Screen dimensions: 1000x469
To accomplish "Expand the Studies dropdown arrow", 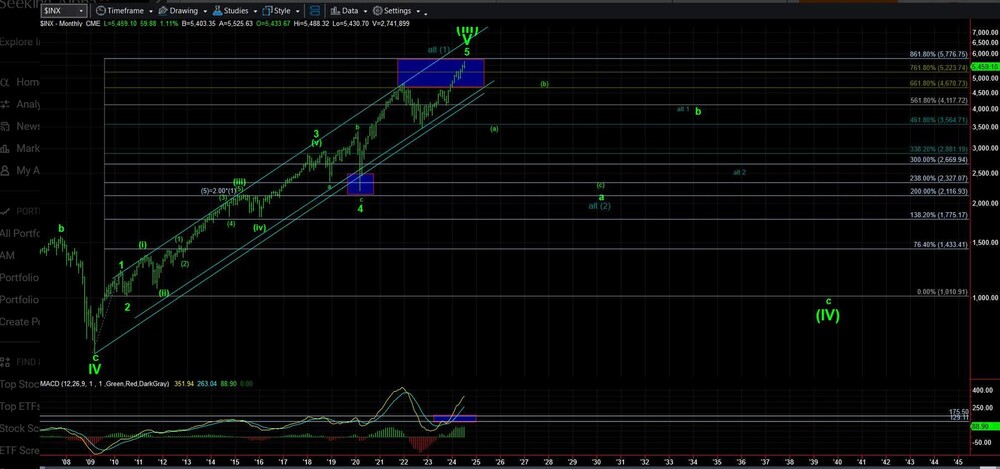I will (x=255, y=11).
